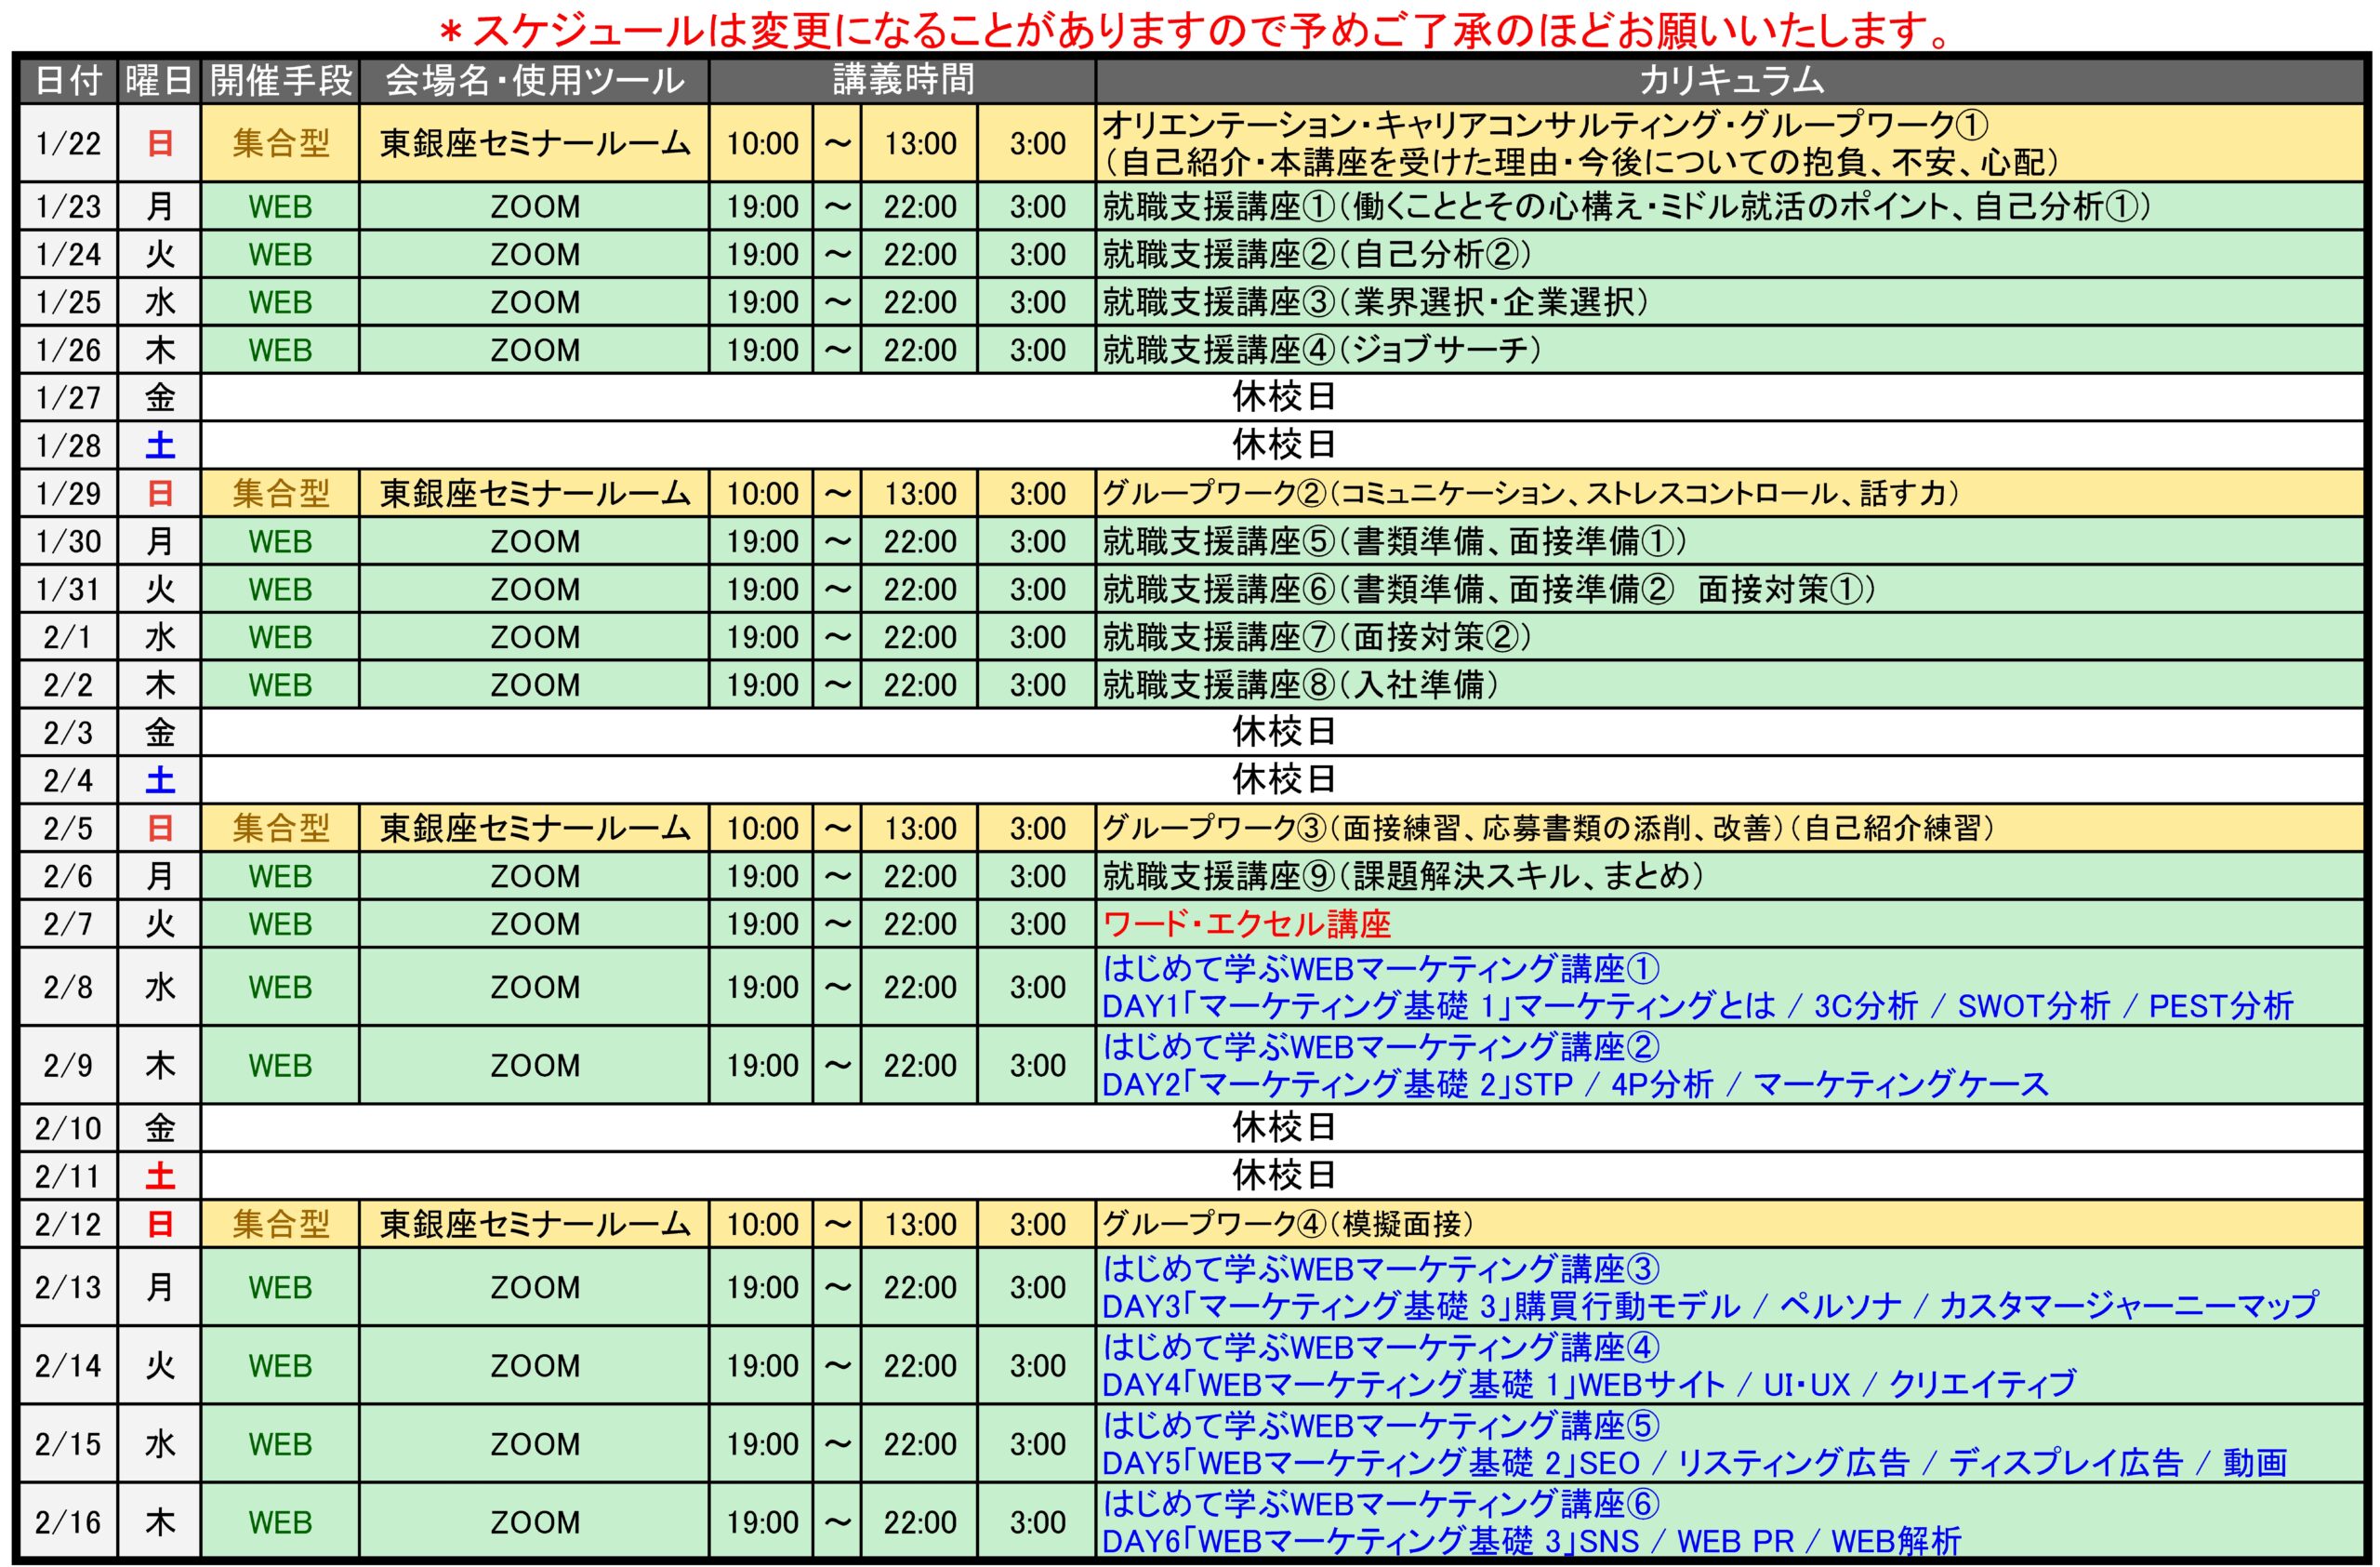Screen dimensions: 2380x1567
Task: Select the 2/13 date cell
Action: click(x=69, y=1287)
